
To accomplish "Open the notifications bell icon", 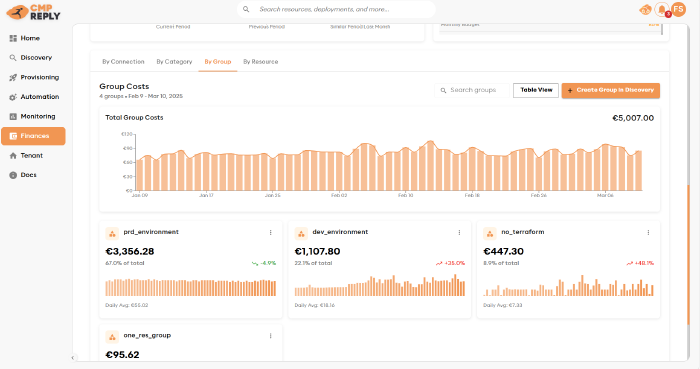I will 662,9.
